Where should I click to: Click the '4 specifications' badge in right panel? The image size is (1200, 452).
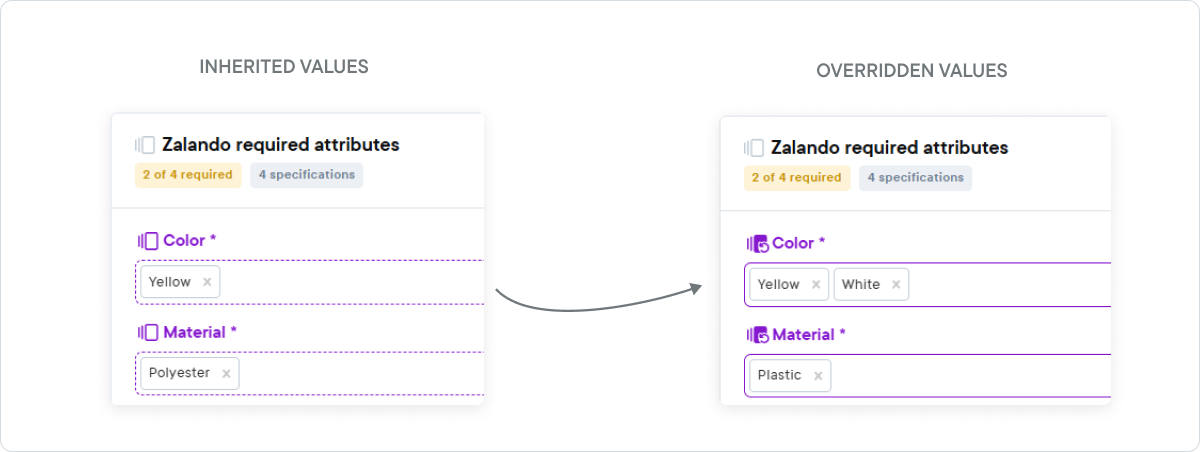coord(916,178)
